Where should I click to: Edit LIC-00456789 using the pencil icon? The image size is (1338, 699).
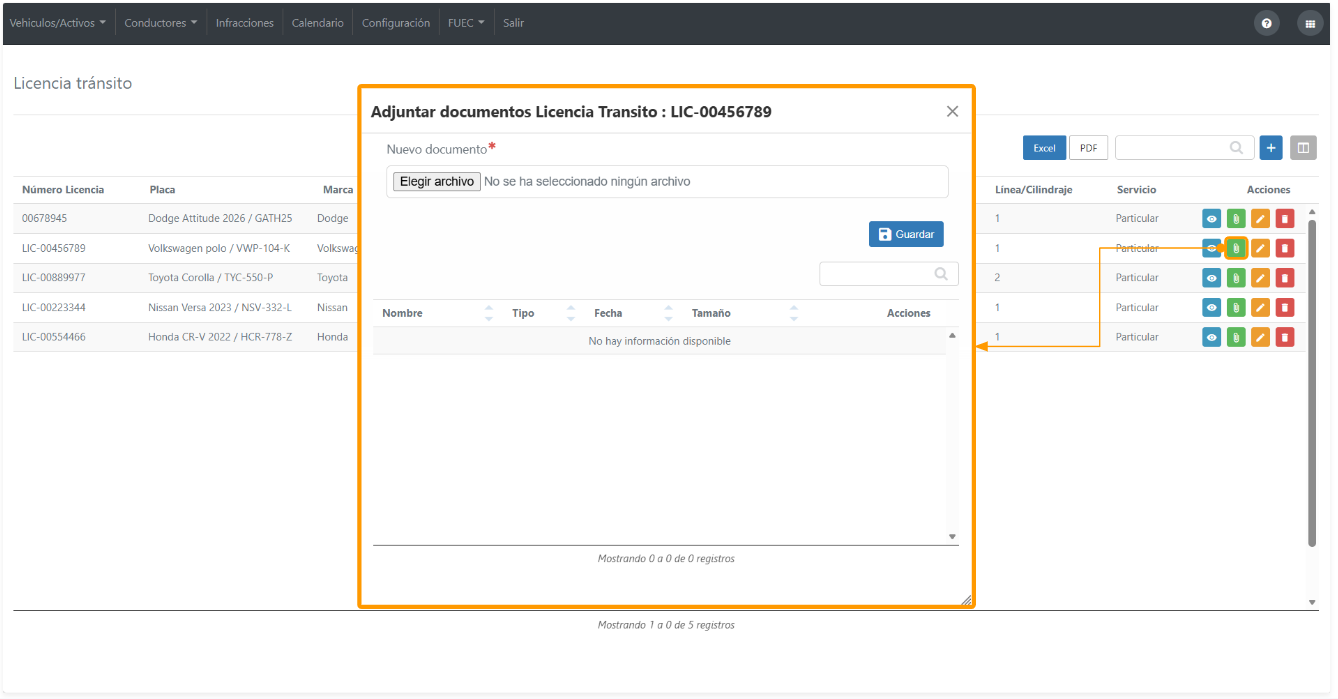click(x=1260, y=248)
